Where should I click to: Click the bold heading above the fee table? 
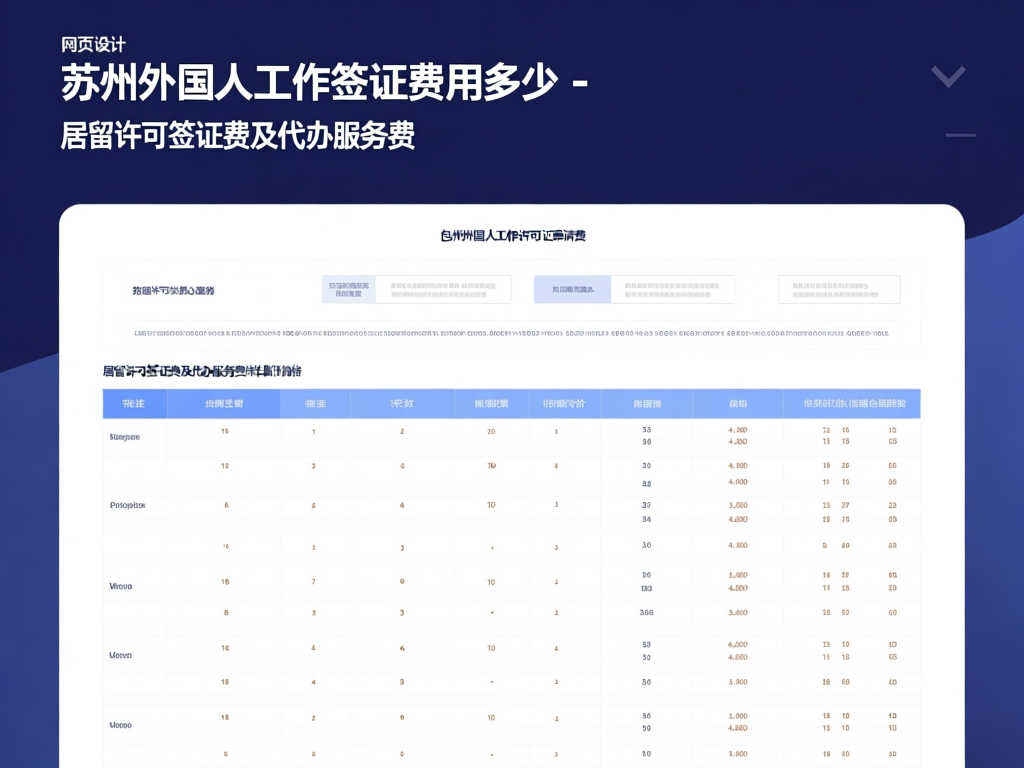(x=202, y=371)
